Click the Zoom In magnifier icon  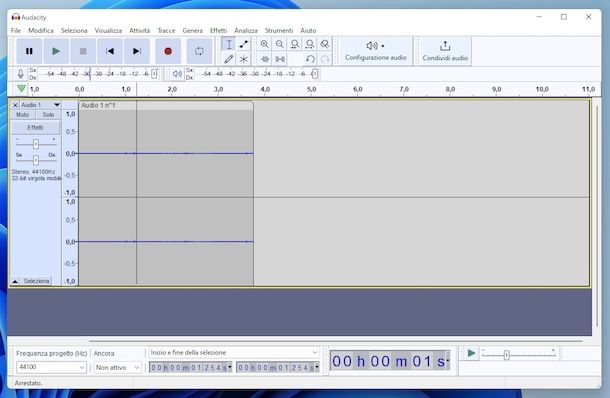265,44
